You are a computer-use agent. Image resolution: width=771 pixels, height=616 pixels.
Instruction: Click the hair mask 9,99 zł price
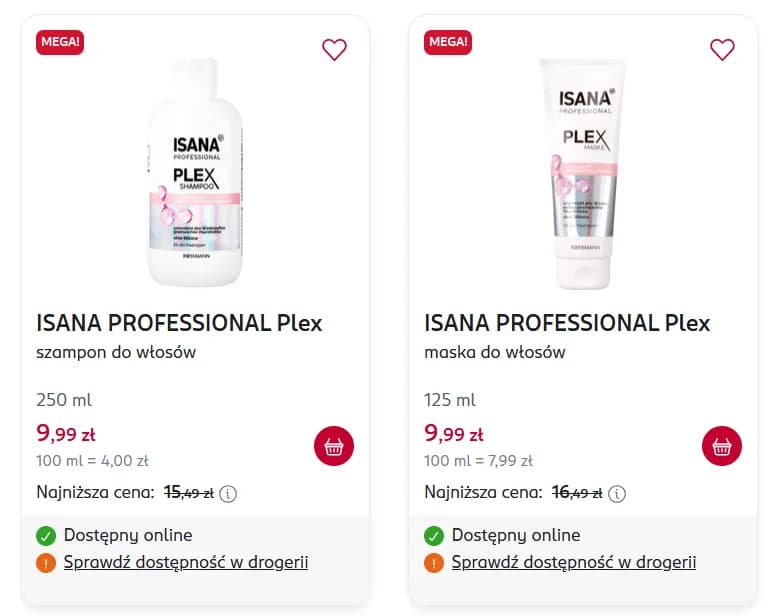[x=454, y=433]
